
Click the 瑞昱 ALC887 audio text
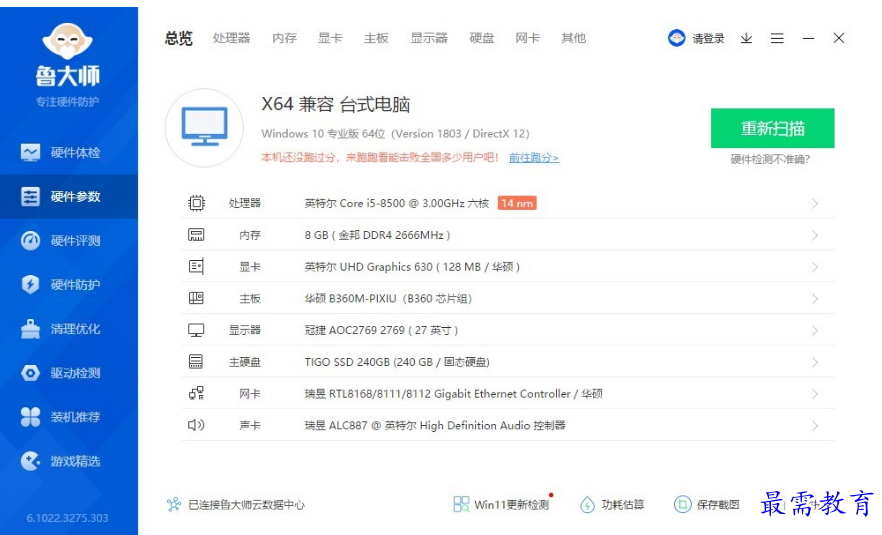click(435, 425)
